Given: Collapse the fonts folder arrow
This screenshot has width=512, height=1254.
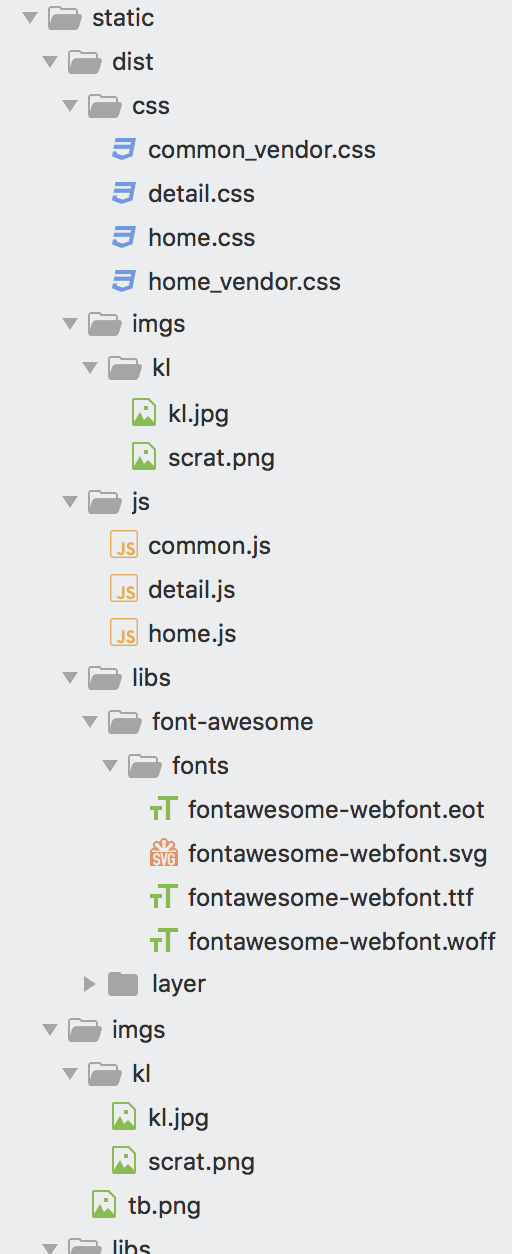Looking at the screenshot, I should point(110,766).
